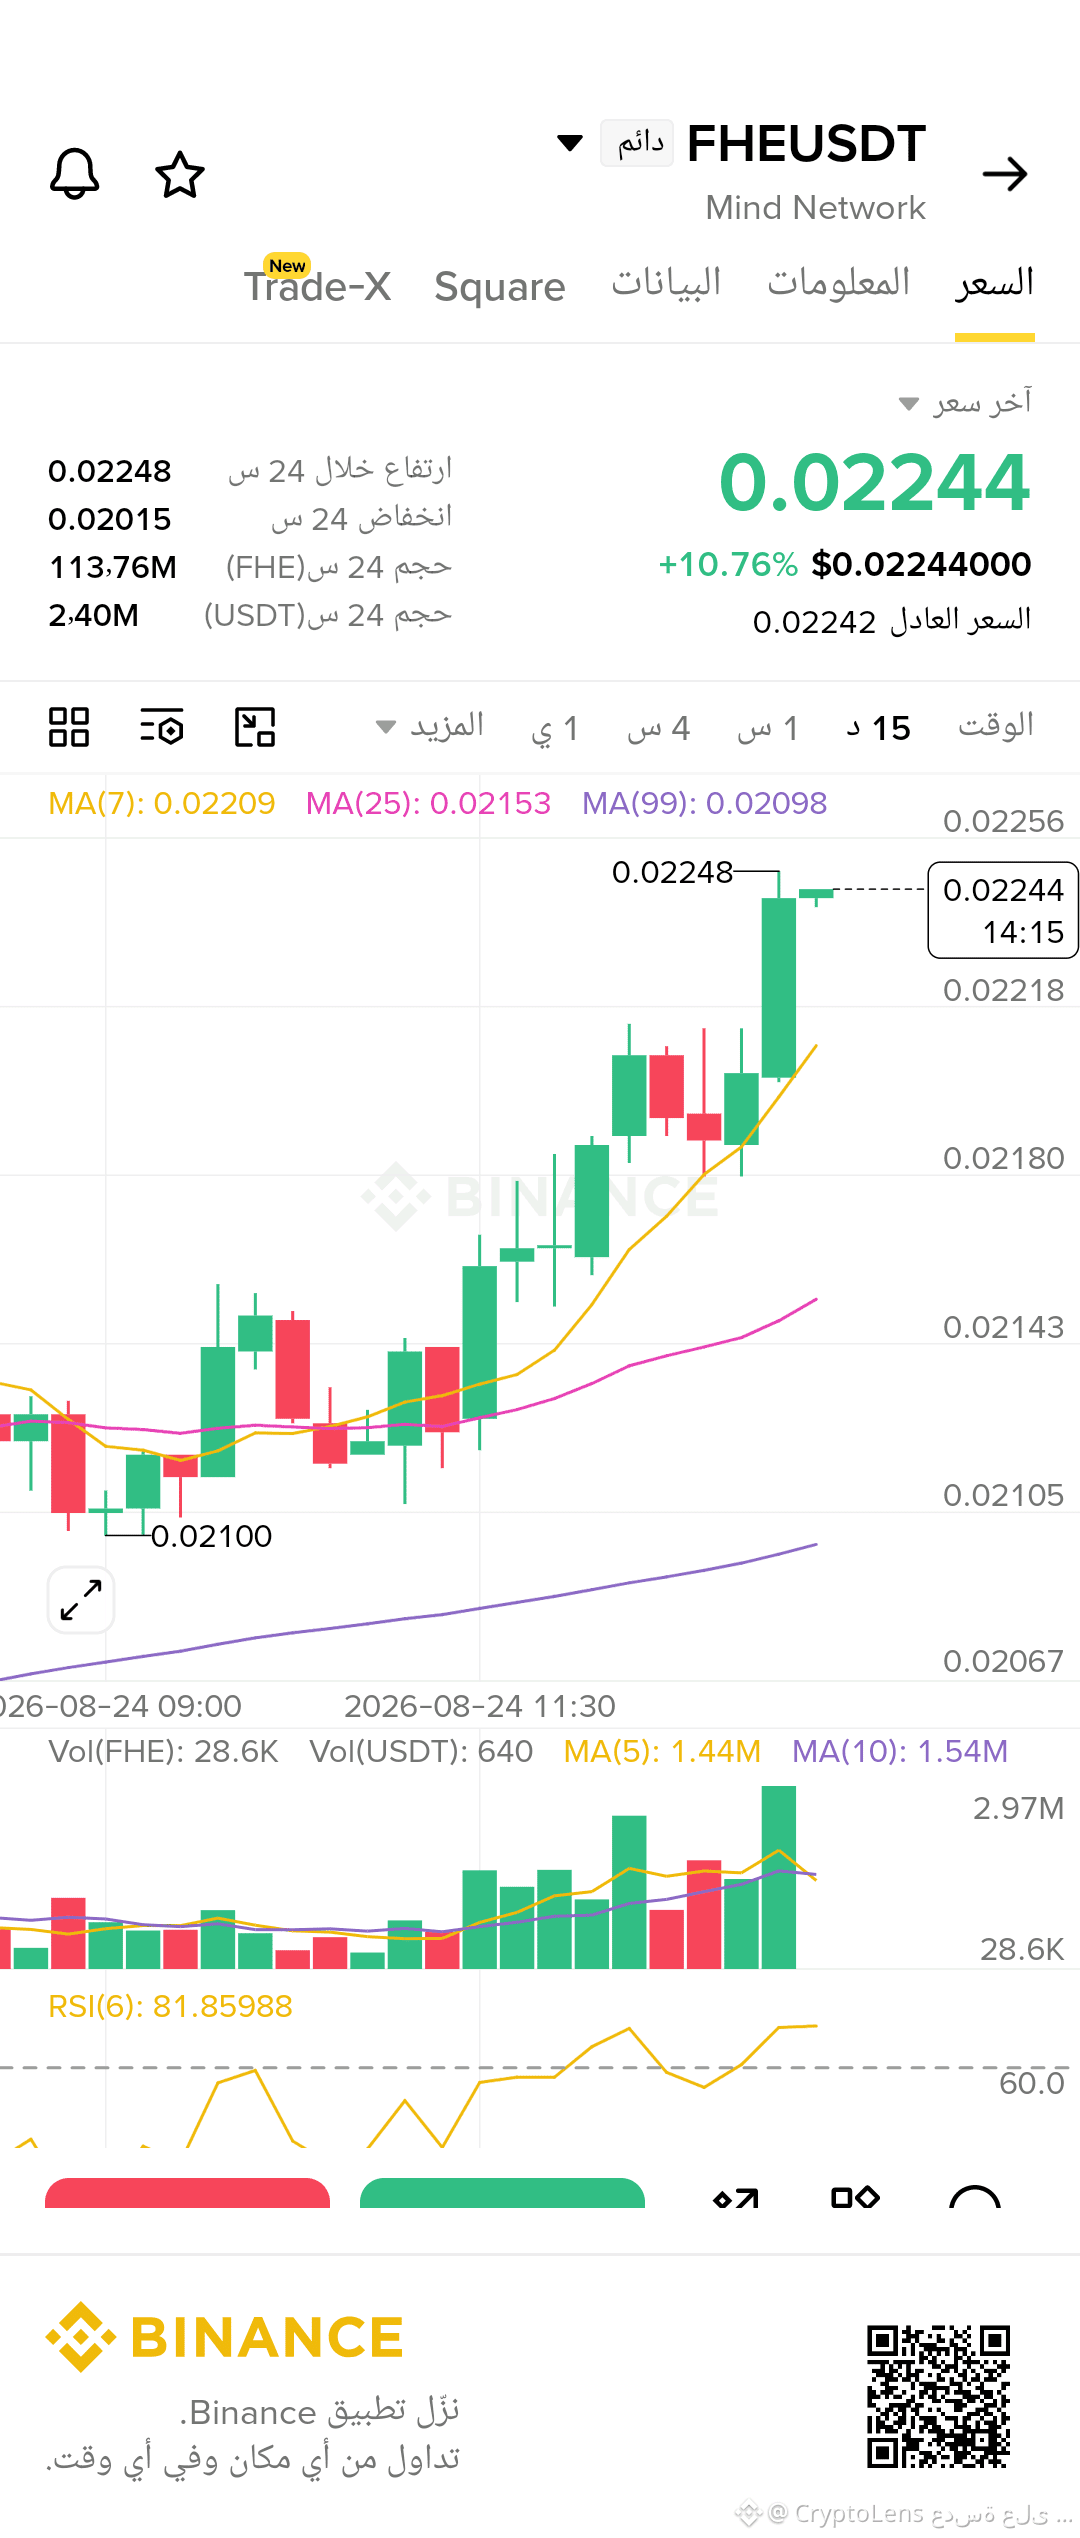Tap the forward arrow at top right
This screenshot has height=2538, width=1080.
(1005, 174)
